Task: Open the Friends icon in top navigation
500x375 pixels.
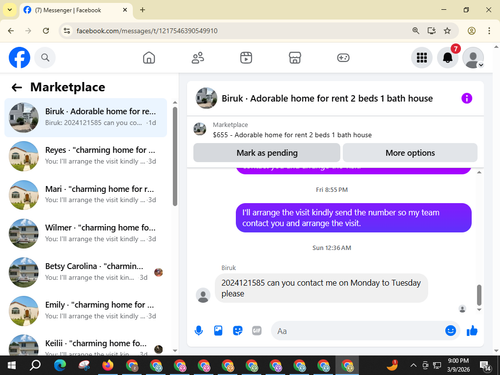Action: point(198,58)
